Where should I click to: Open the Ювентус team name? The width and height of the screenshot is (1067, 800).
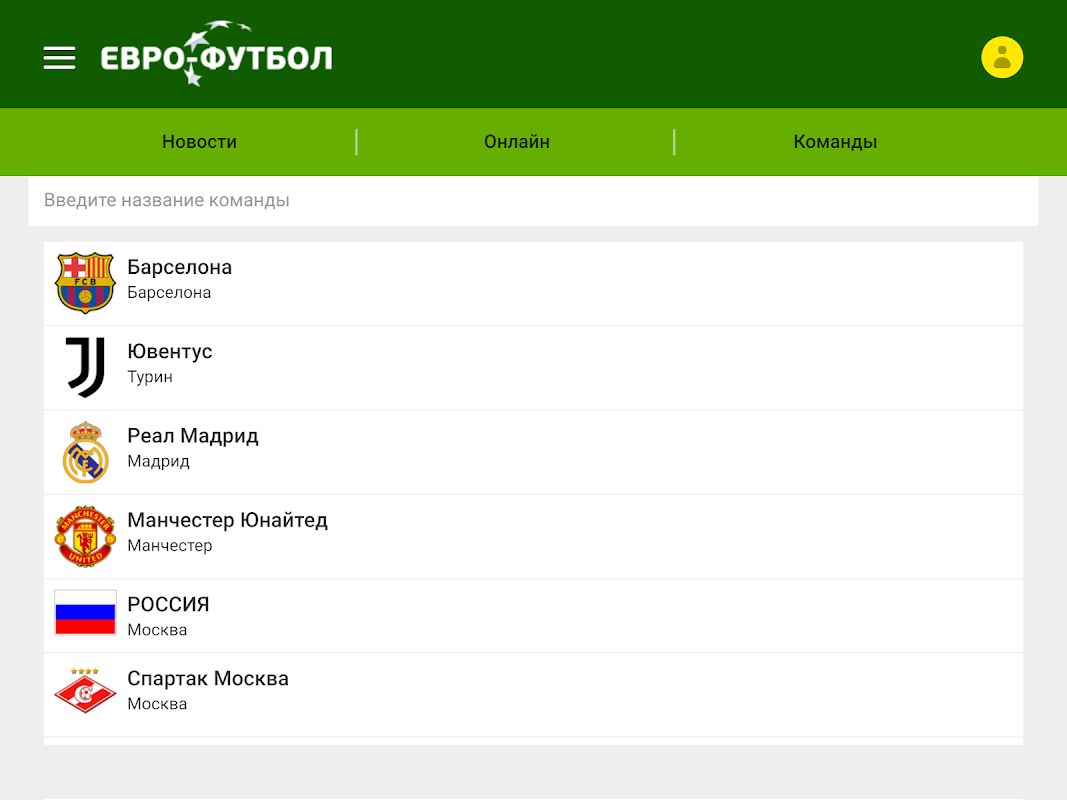(x=169, y=352)
